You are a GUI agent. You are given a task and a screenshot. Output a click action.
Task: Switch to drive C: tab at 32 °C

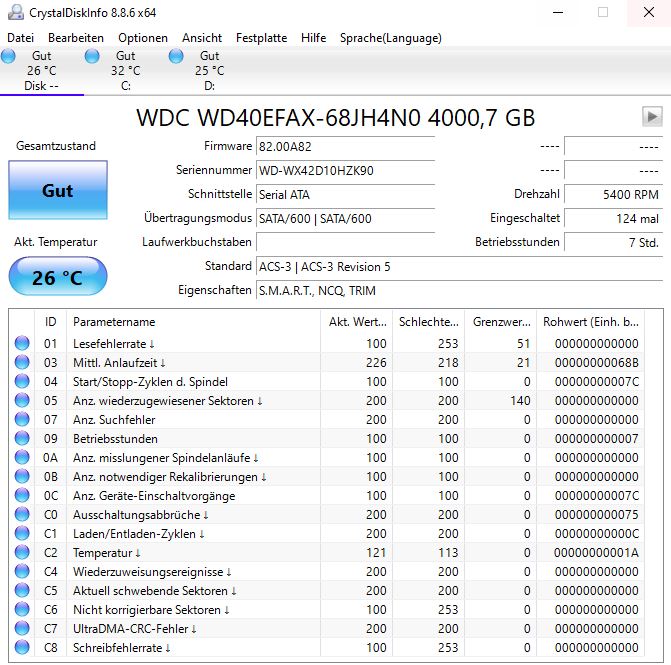(125, 71)
